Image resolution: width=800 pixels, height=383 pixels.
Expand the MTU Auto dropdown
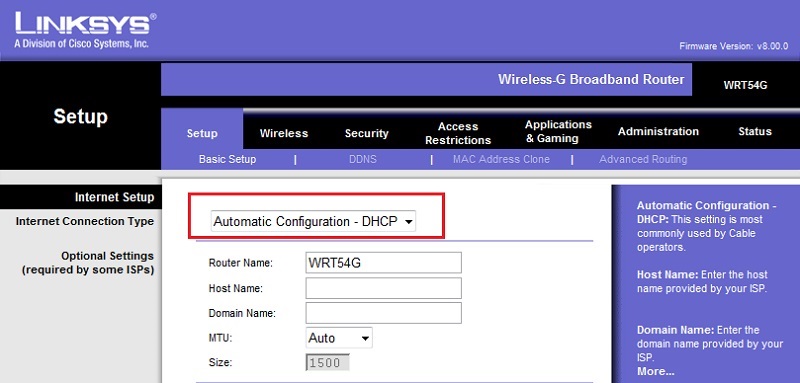coord(339,338)
